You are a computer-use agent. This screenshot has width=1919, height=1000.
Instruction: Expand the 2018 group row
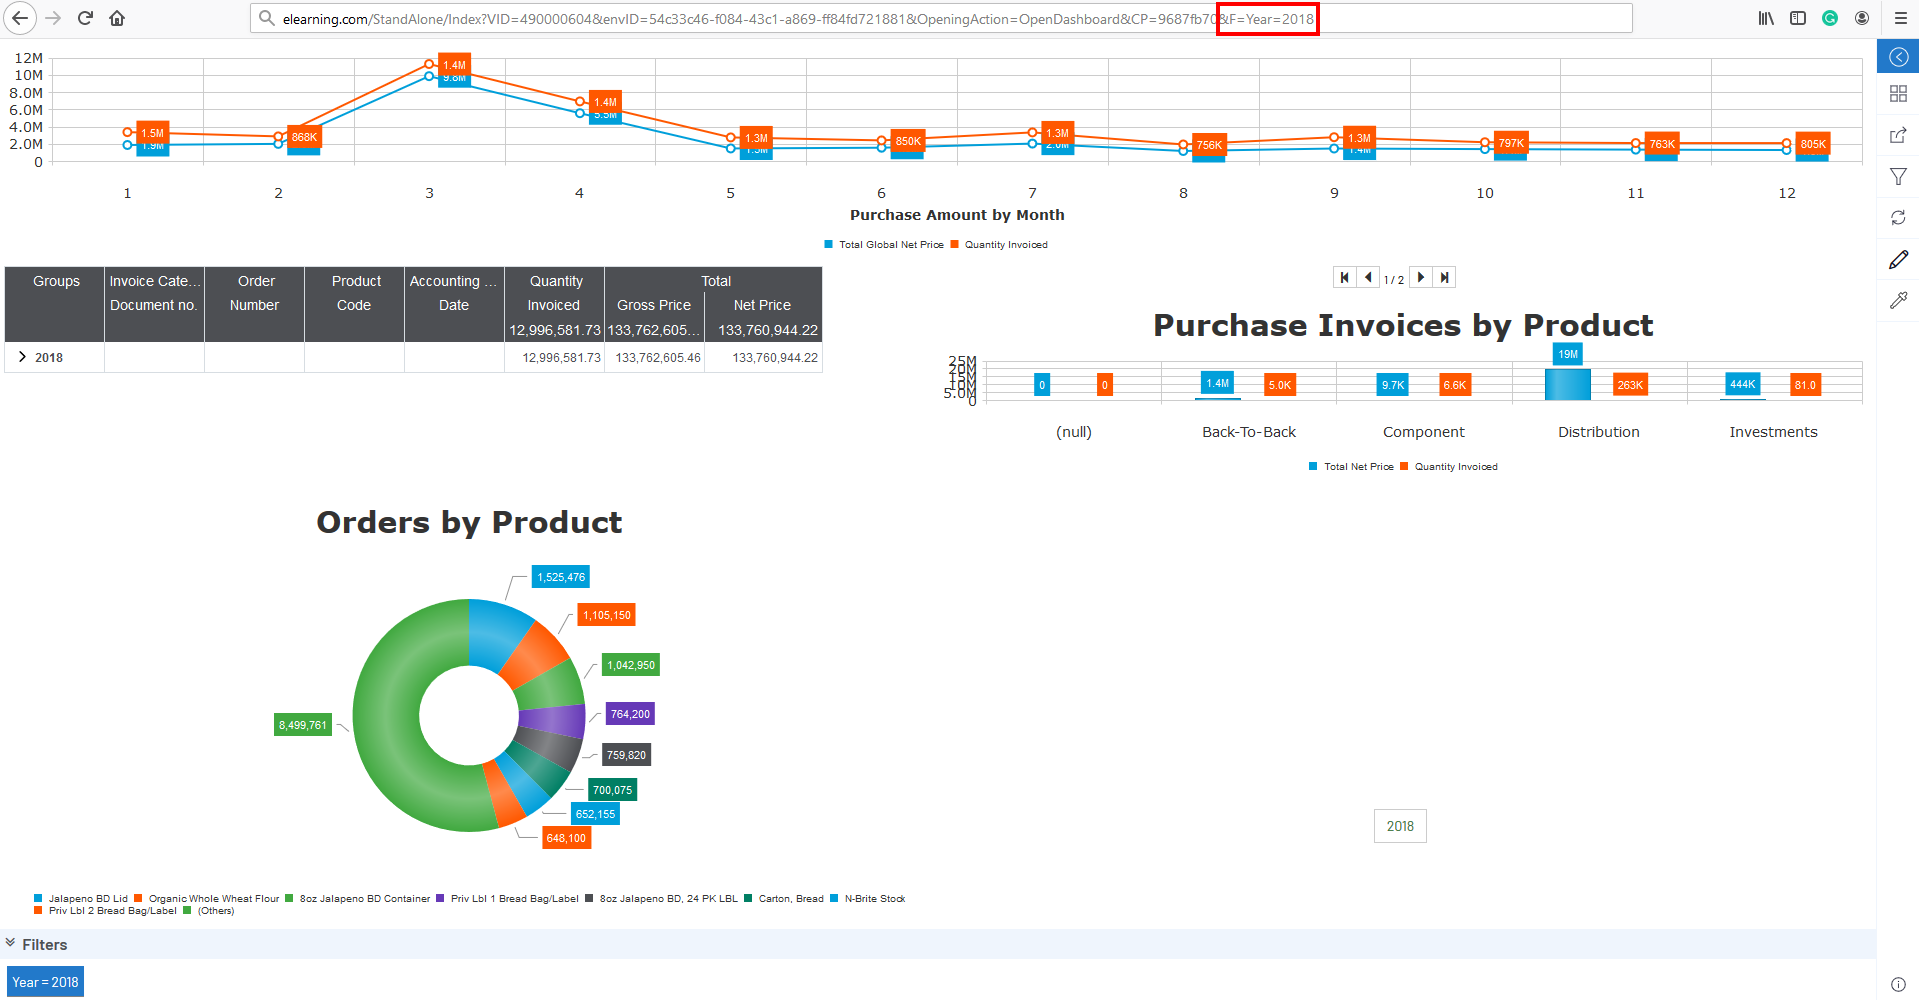point(22,357)
